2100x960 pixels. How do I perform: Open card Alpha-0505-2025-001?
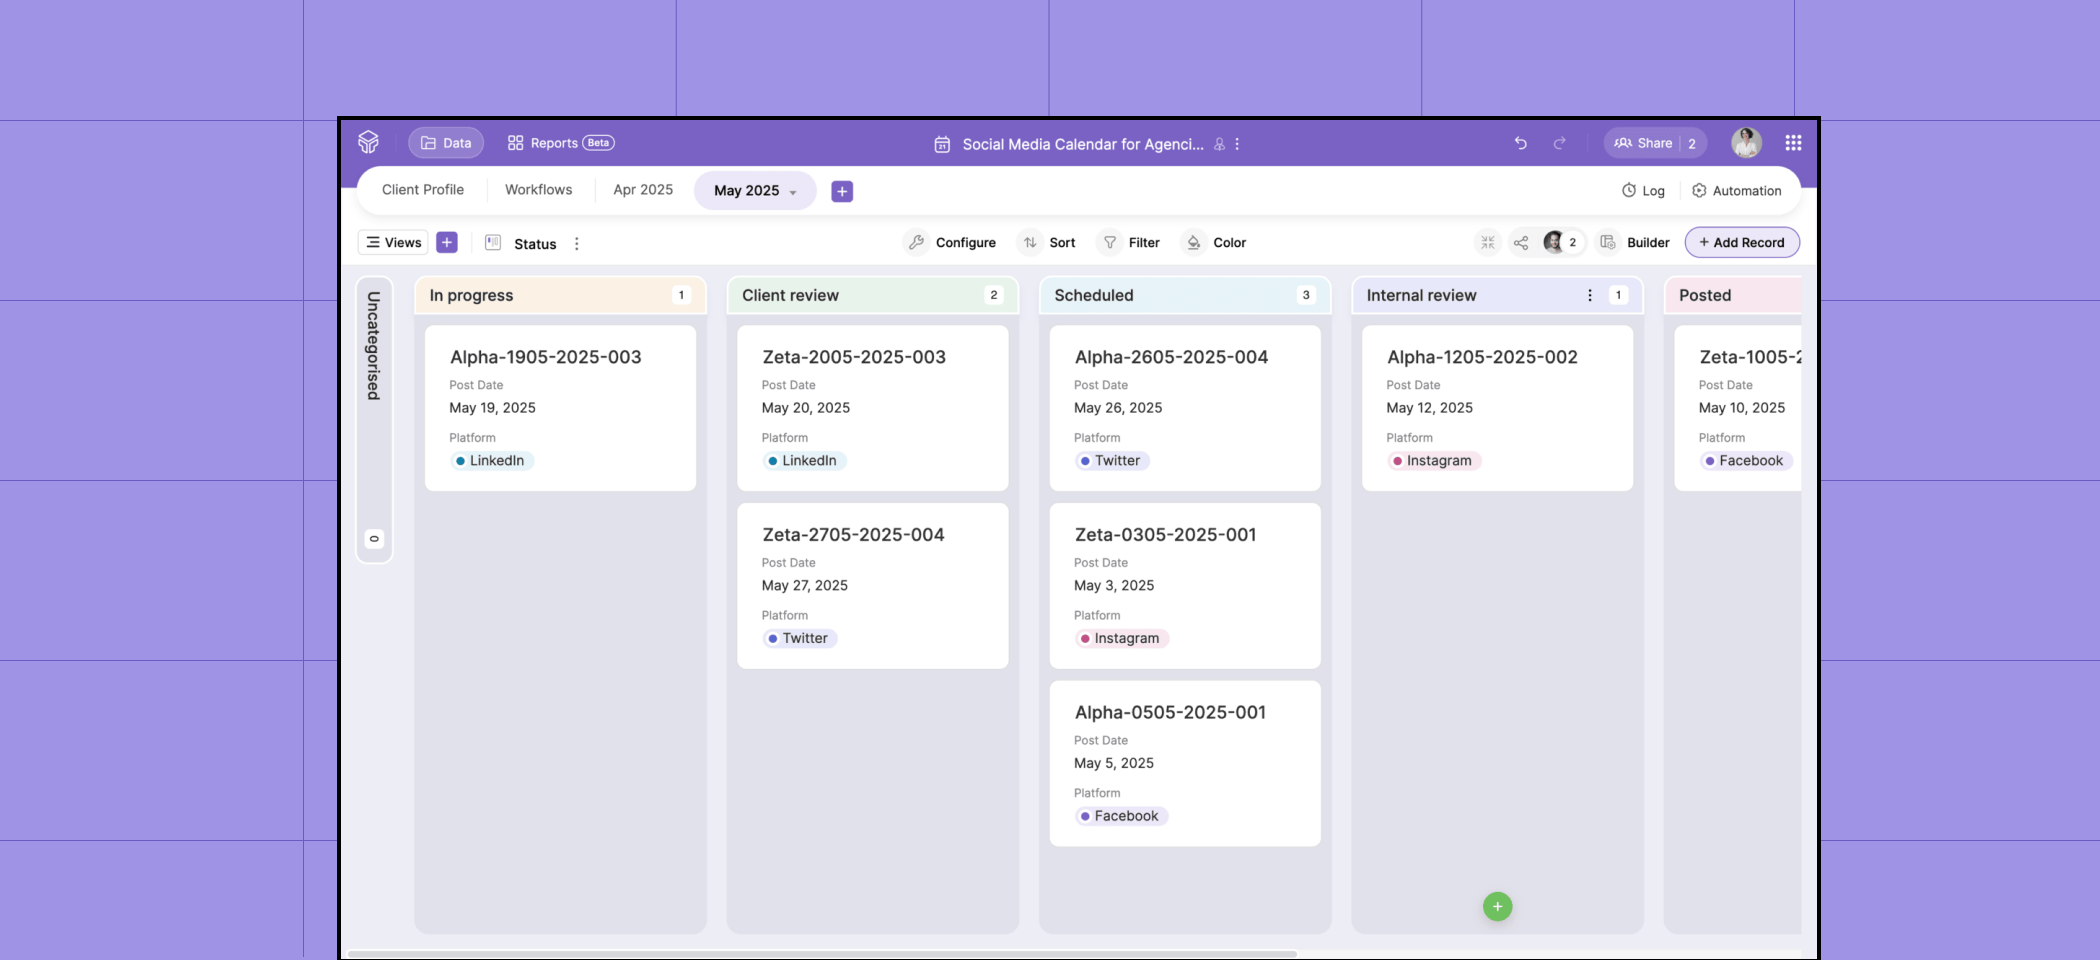tap(1185, 764)
